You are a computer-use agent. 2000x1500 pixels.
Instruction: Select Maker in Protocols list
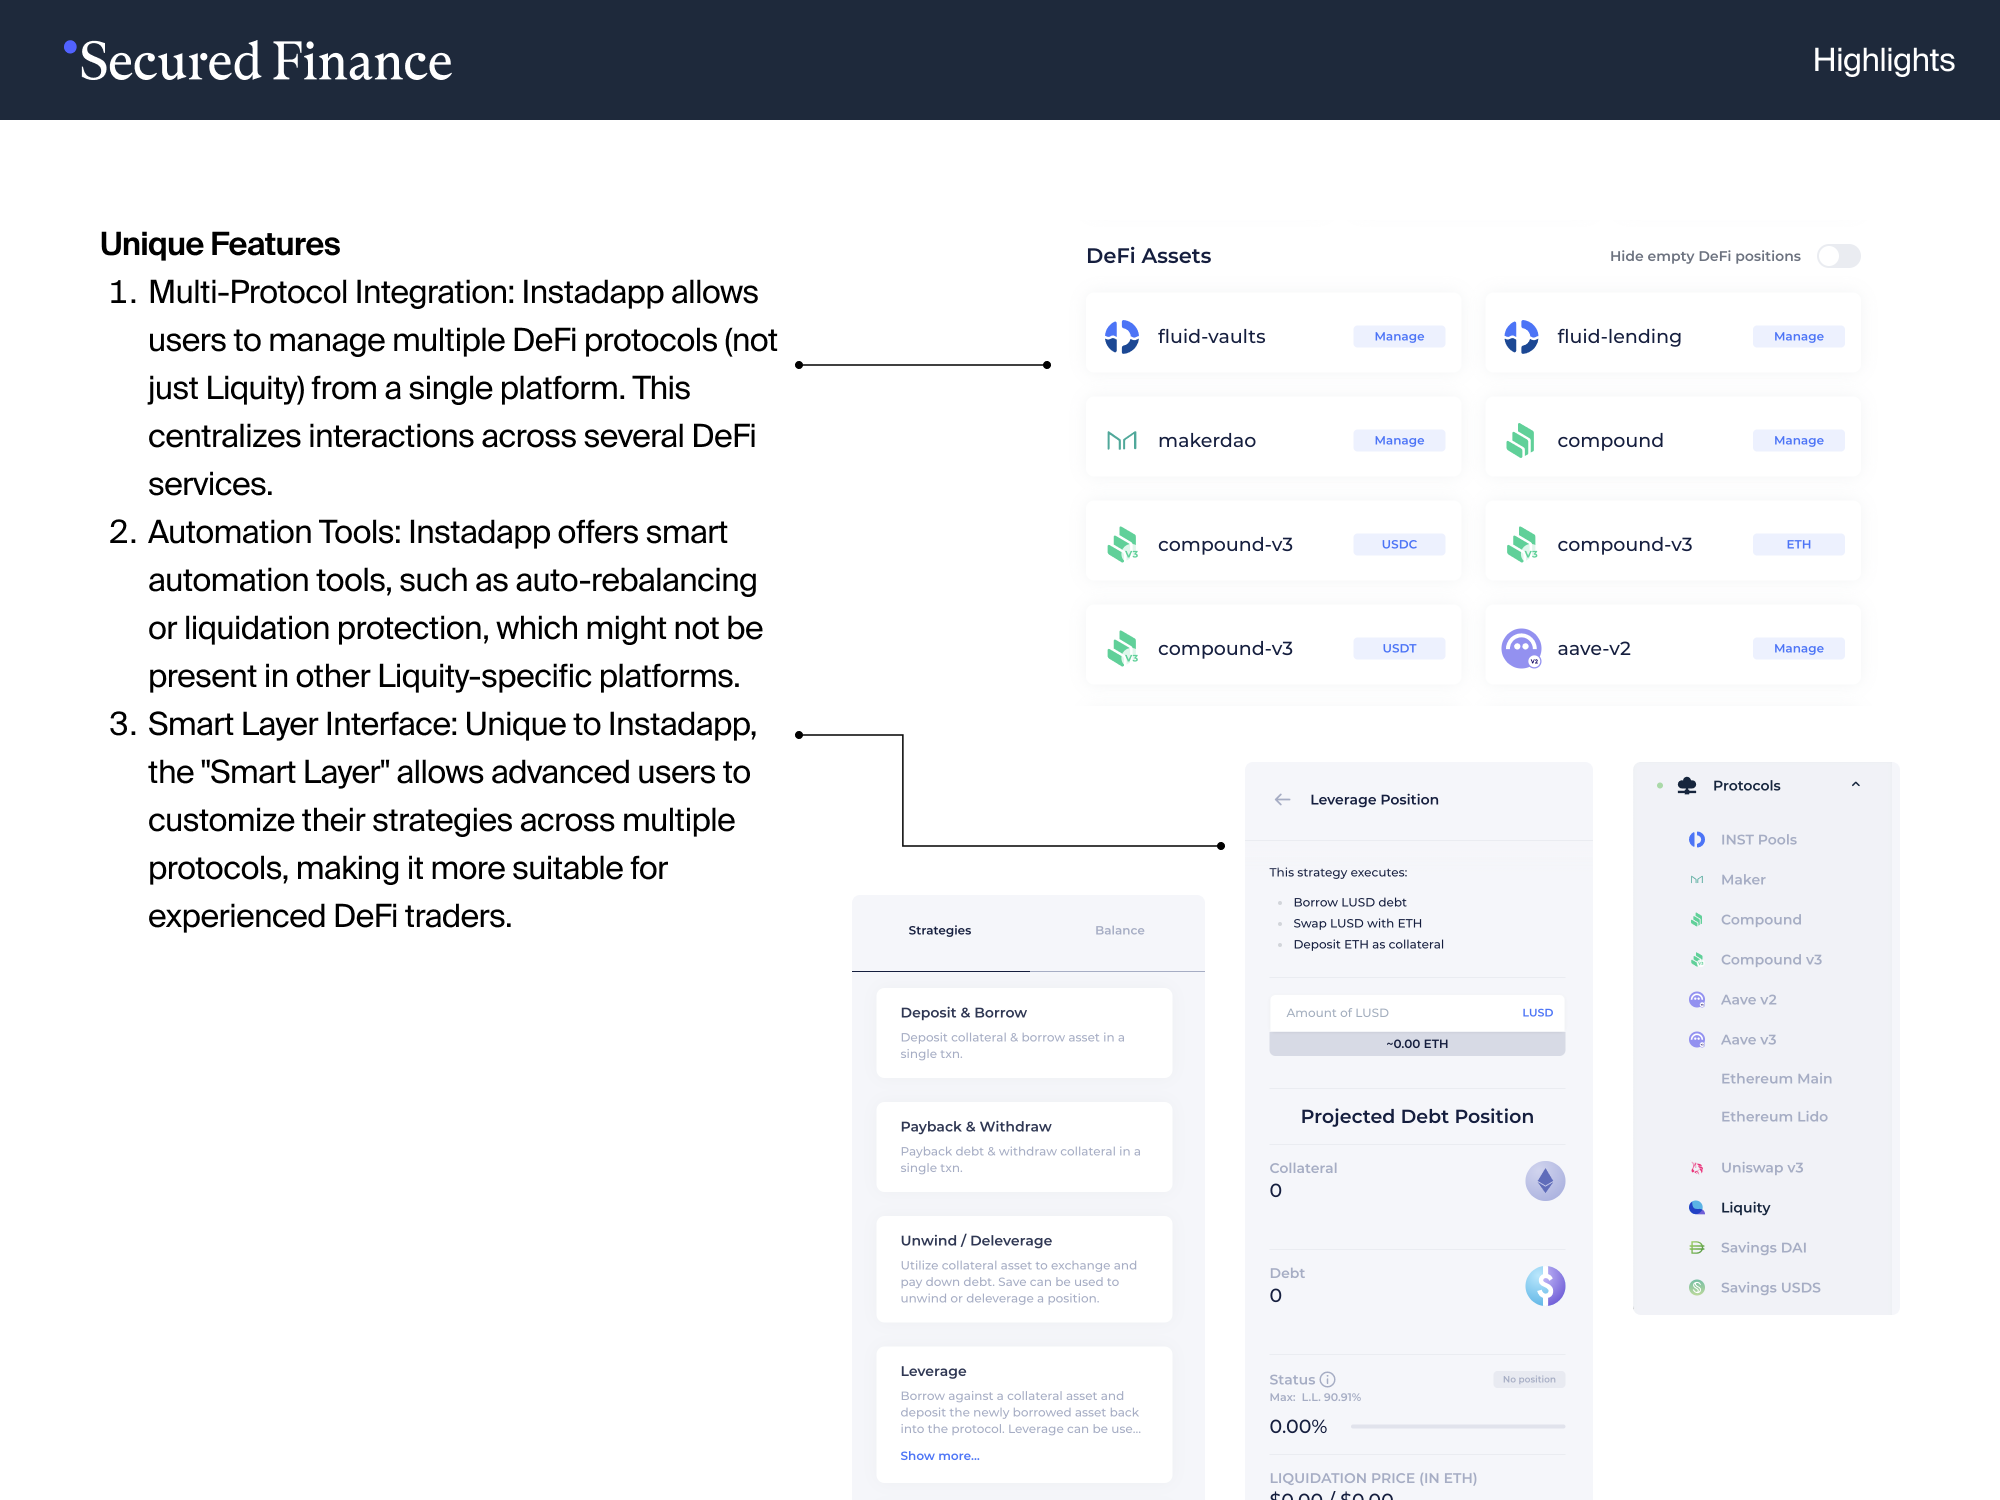[x=1743, y=880]
